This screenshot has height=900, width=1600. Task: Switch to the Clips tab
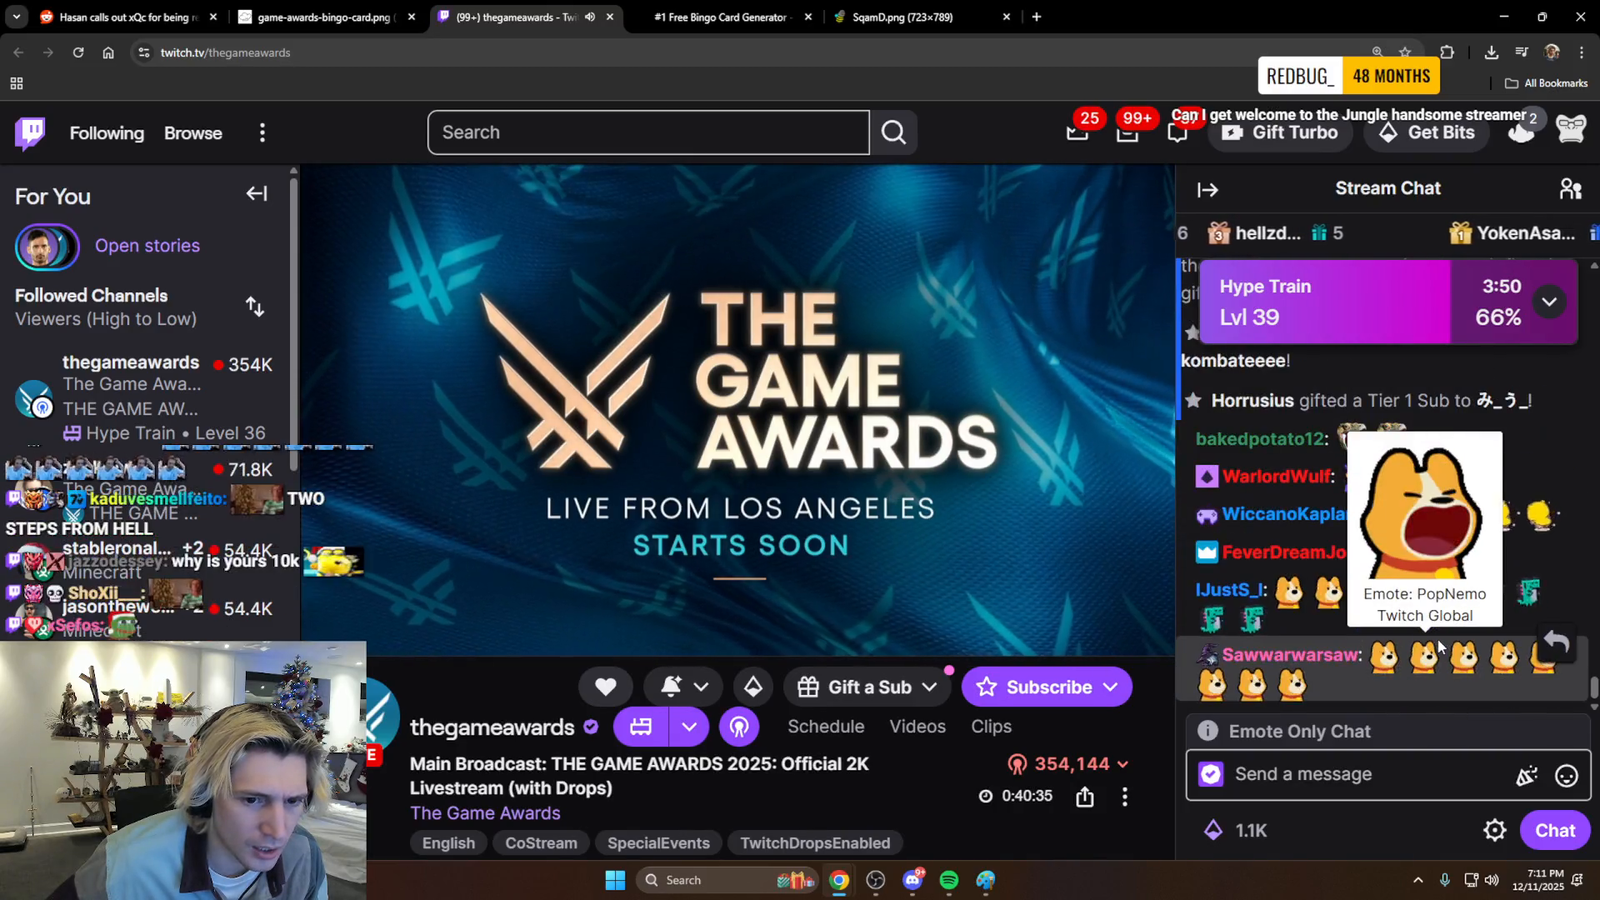pos(991,727)
